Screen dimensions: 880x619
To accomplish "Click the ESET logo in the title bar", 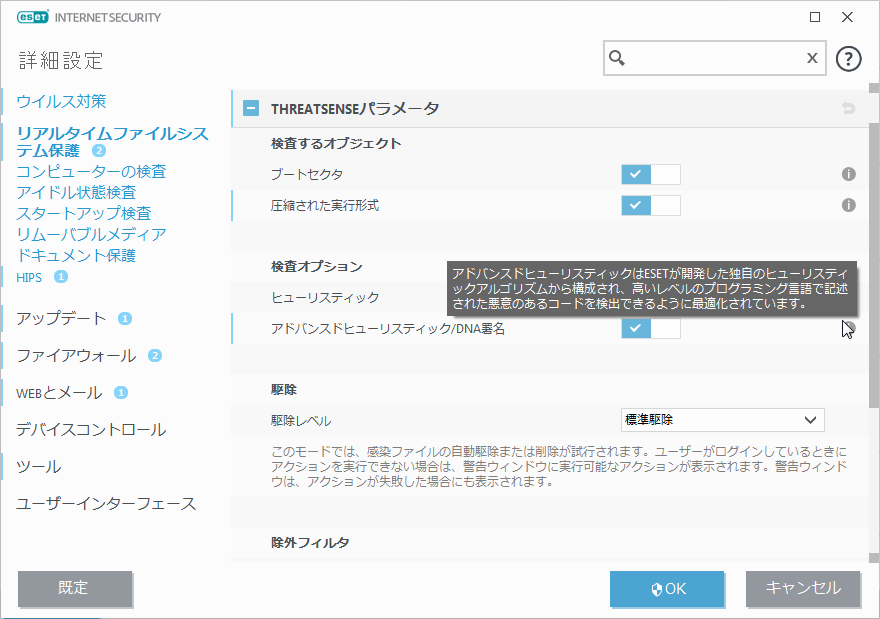I will point(33,17).
